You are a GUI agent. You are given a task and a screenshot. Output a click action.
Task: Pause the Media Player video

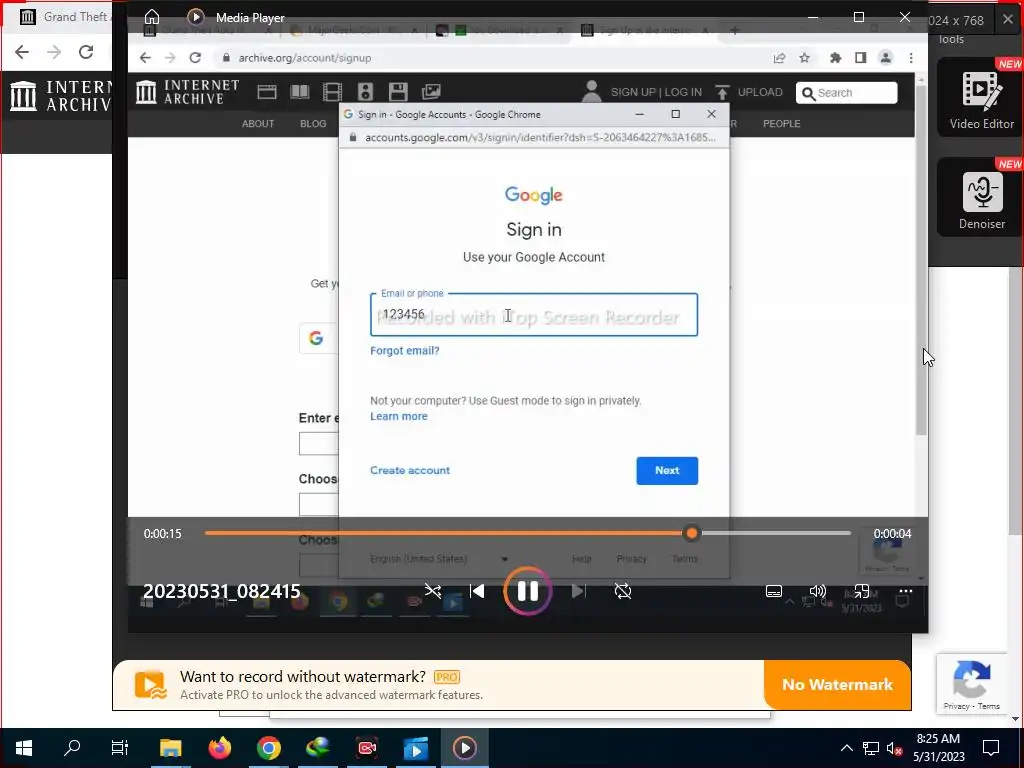pos(528,591)
